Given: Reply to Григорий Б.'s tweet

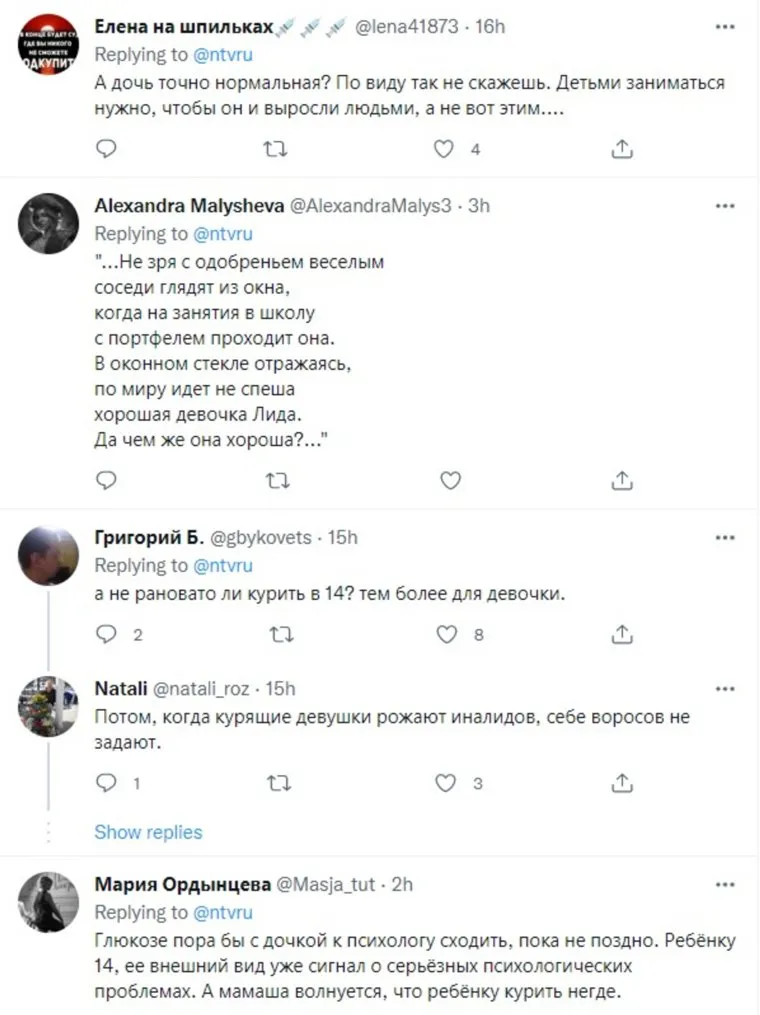Looking at the screenshot, I should (x=106, y=634).
